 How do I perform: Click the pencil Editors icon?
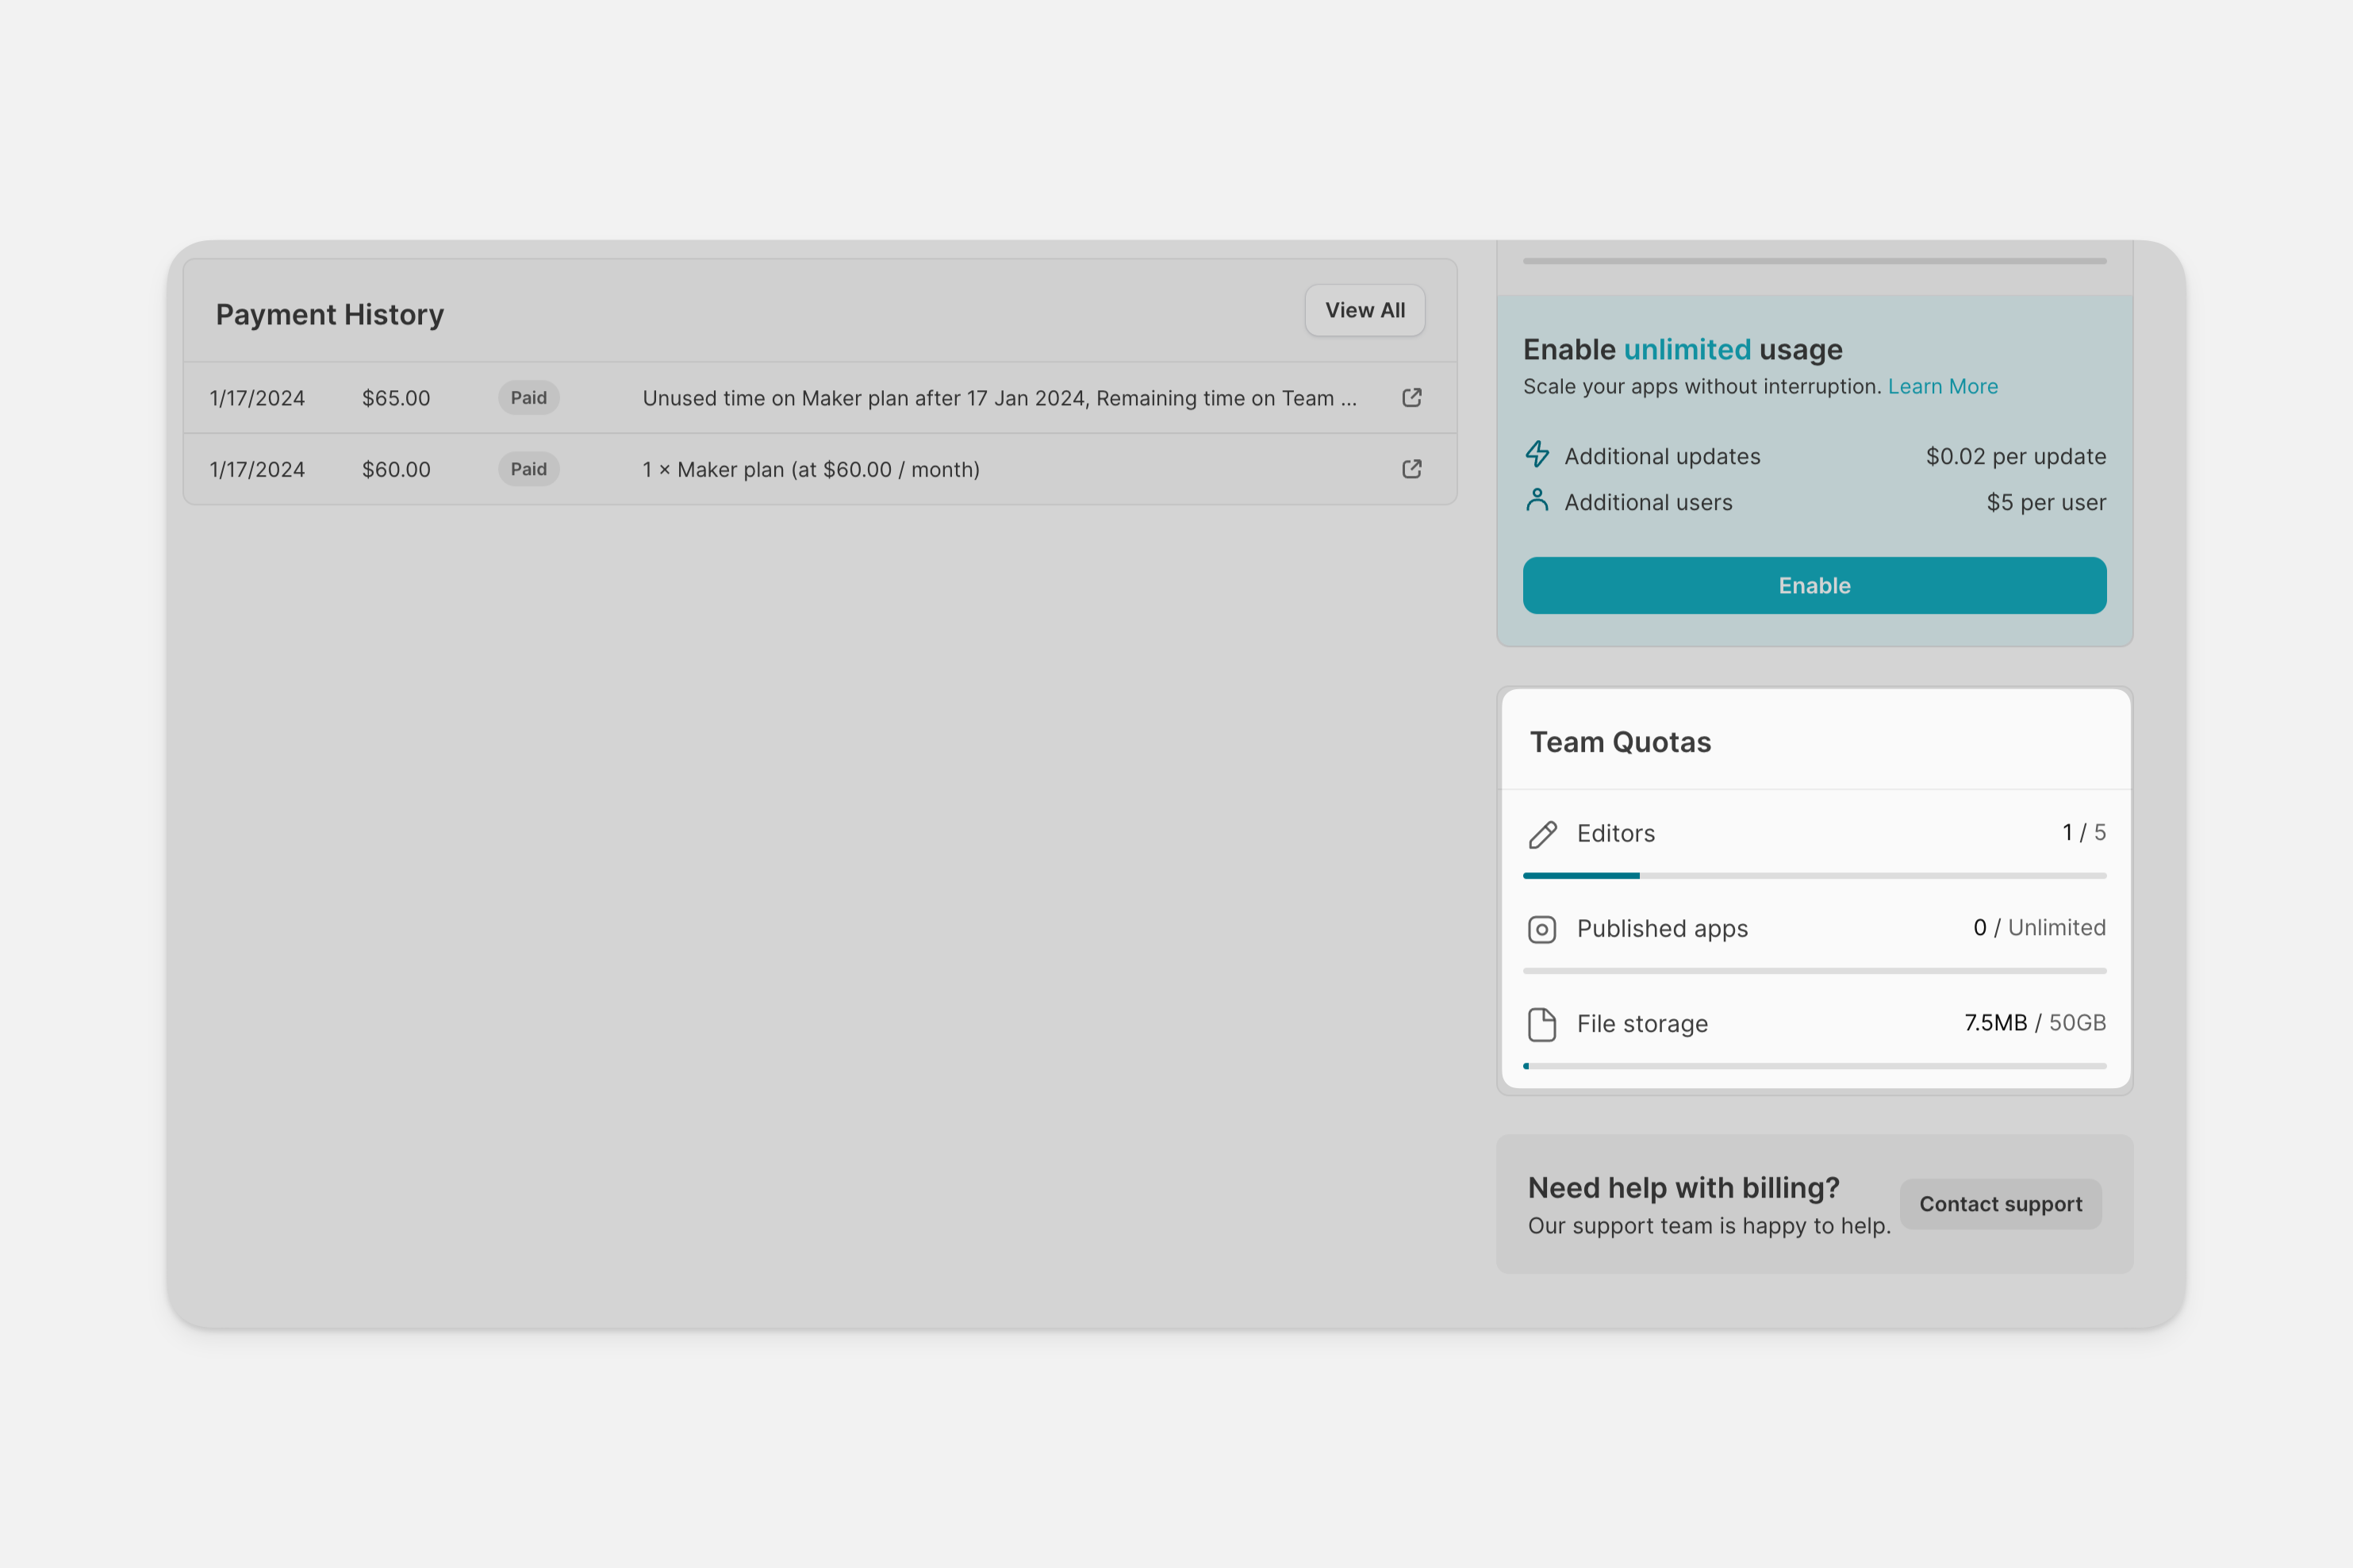[1542, 834]
